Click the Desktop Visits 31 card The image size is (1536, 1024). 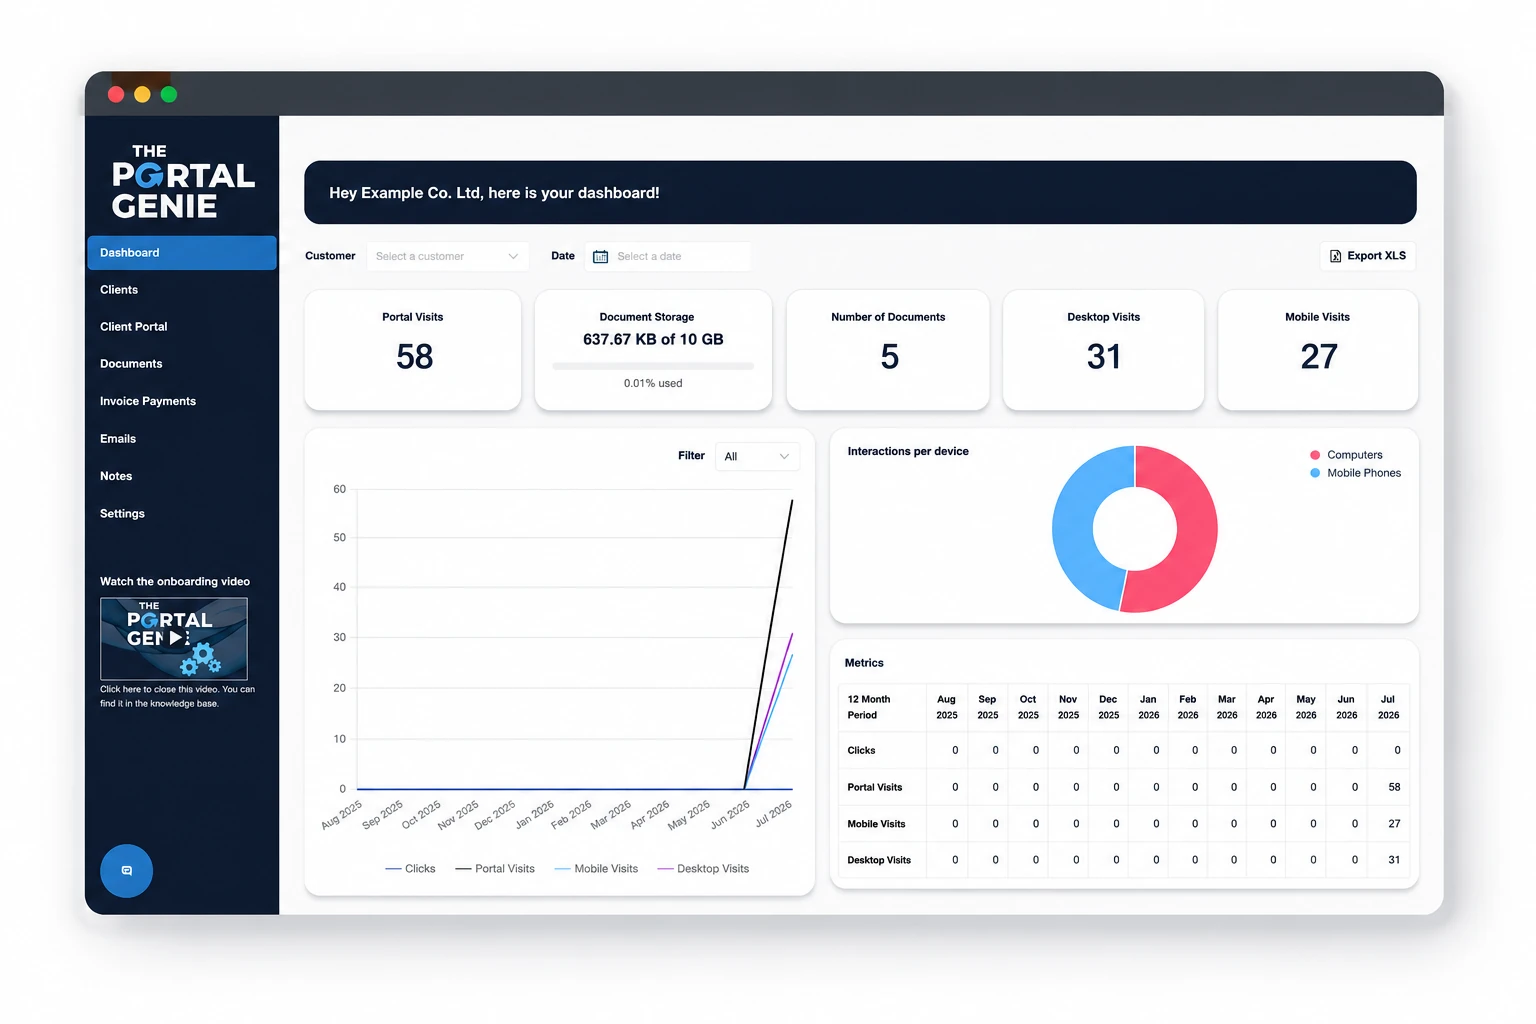[1103, 350]
